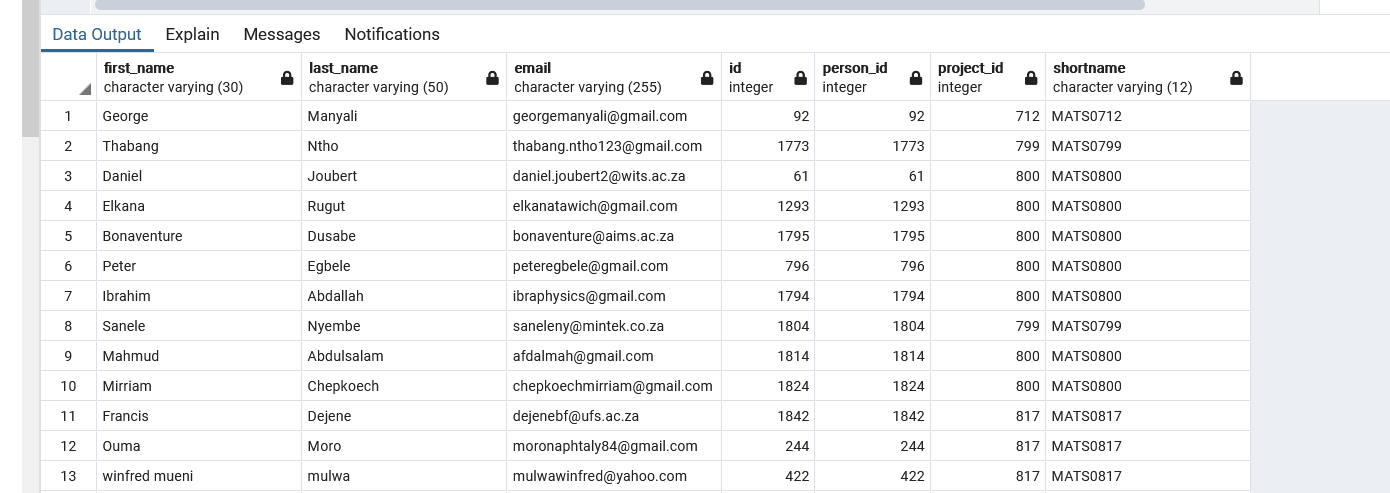The width and height of the screenshot is (1390, 493).
Task: Click lock icon in project_id header
Action: tap(1031, 78)
